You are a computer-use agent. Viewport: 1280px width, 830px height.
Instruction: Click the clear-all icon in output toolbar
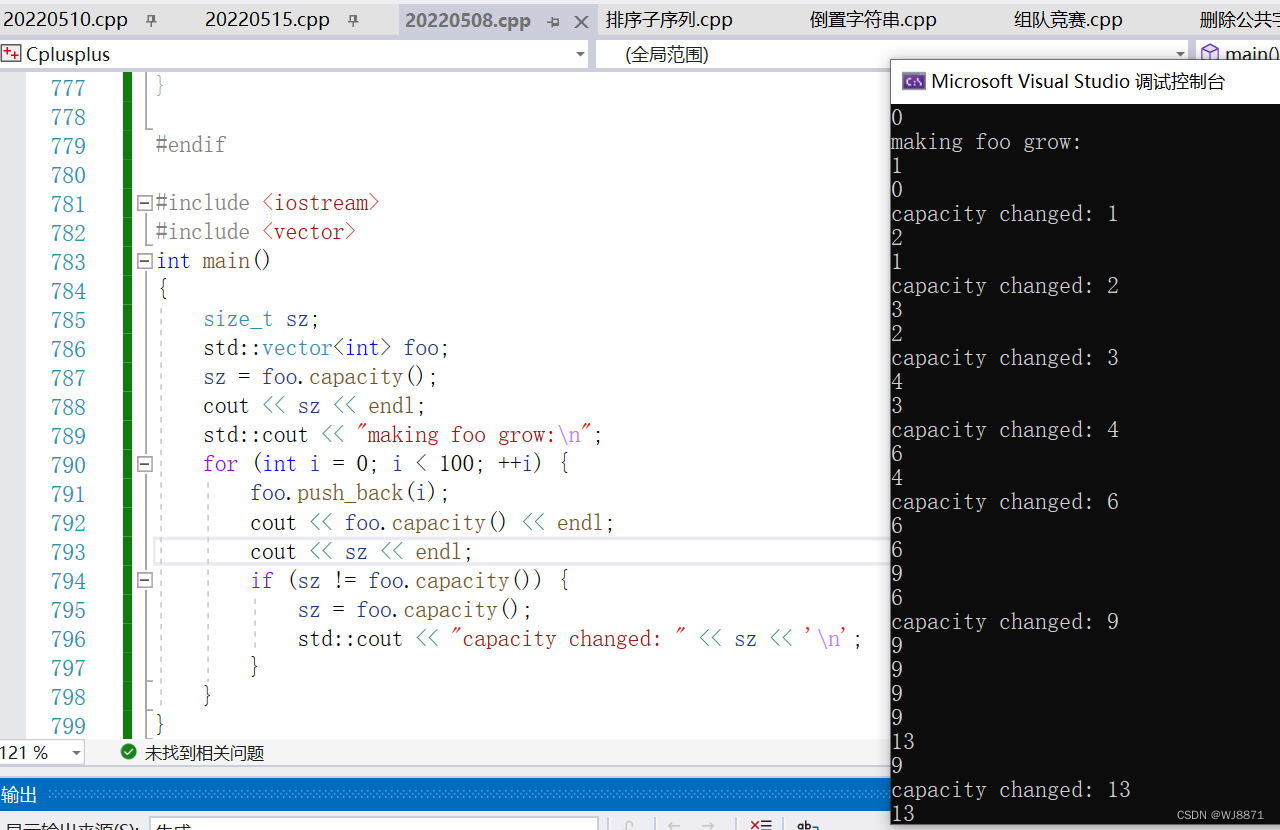point(762,823)
